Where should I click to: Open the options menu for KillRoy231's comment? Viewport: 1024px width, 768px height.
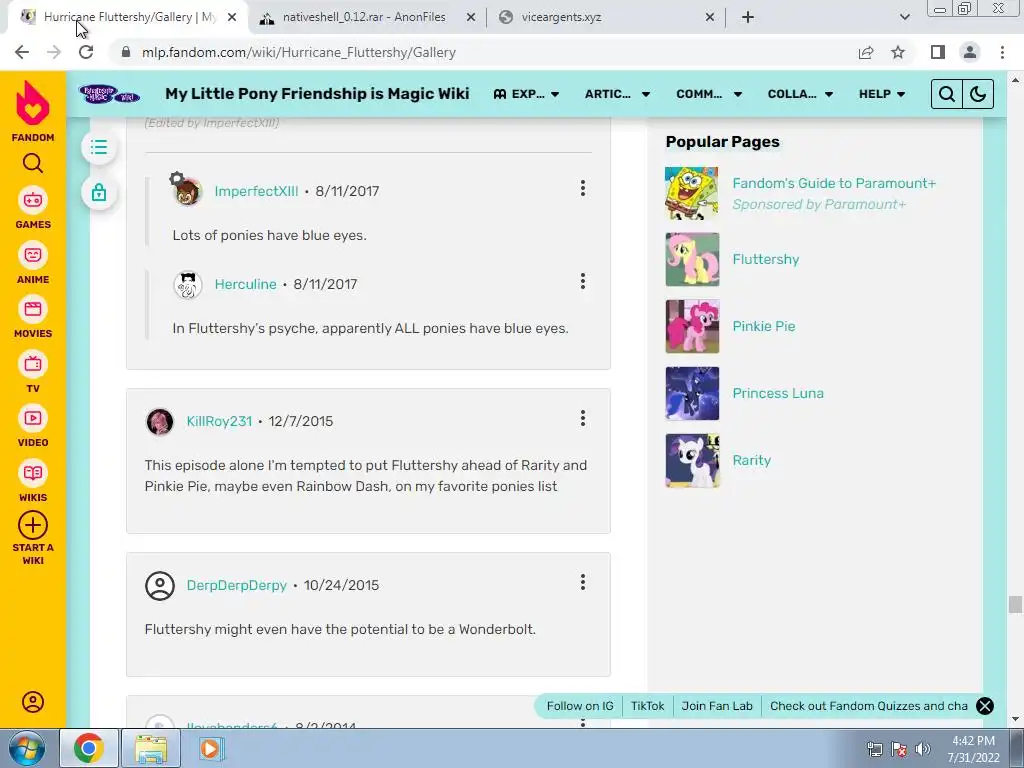pos(583,419)
